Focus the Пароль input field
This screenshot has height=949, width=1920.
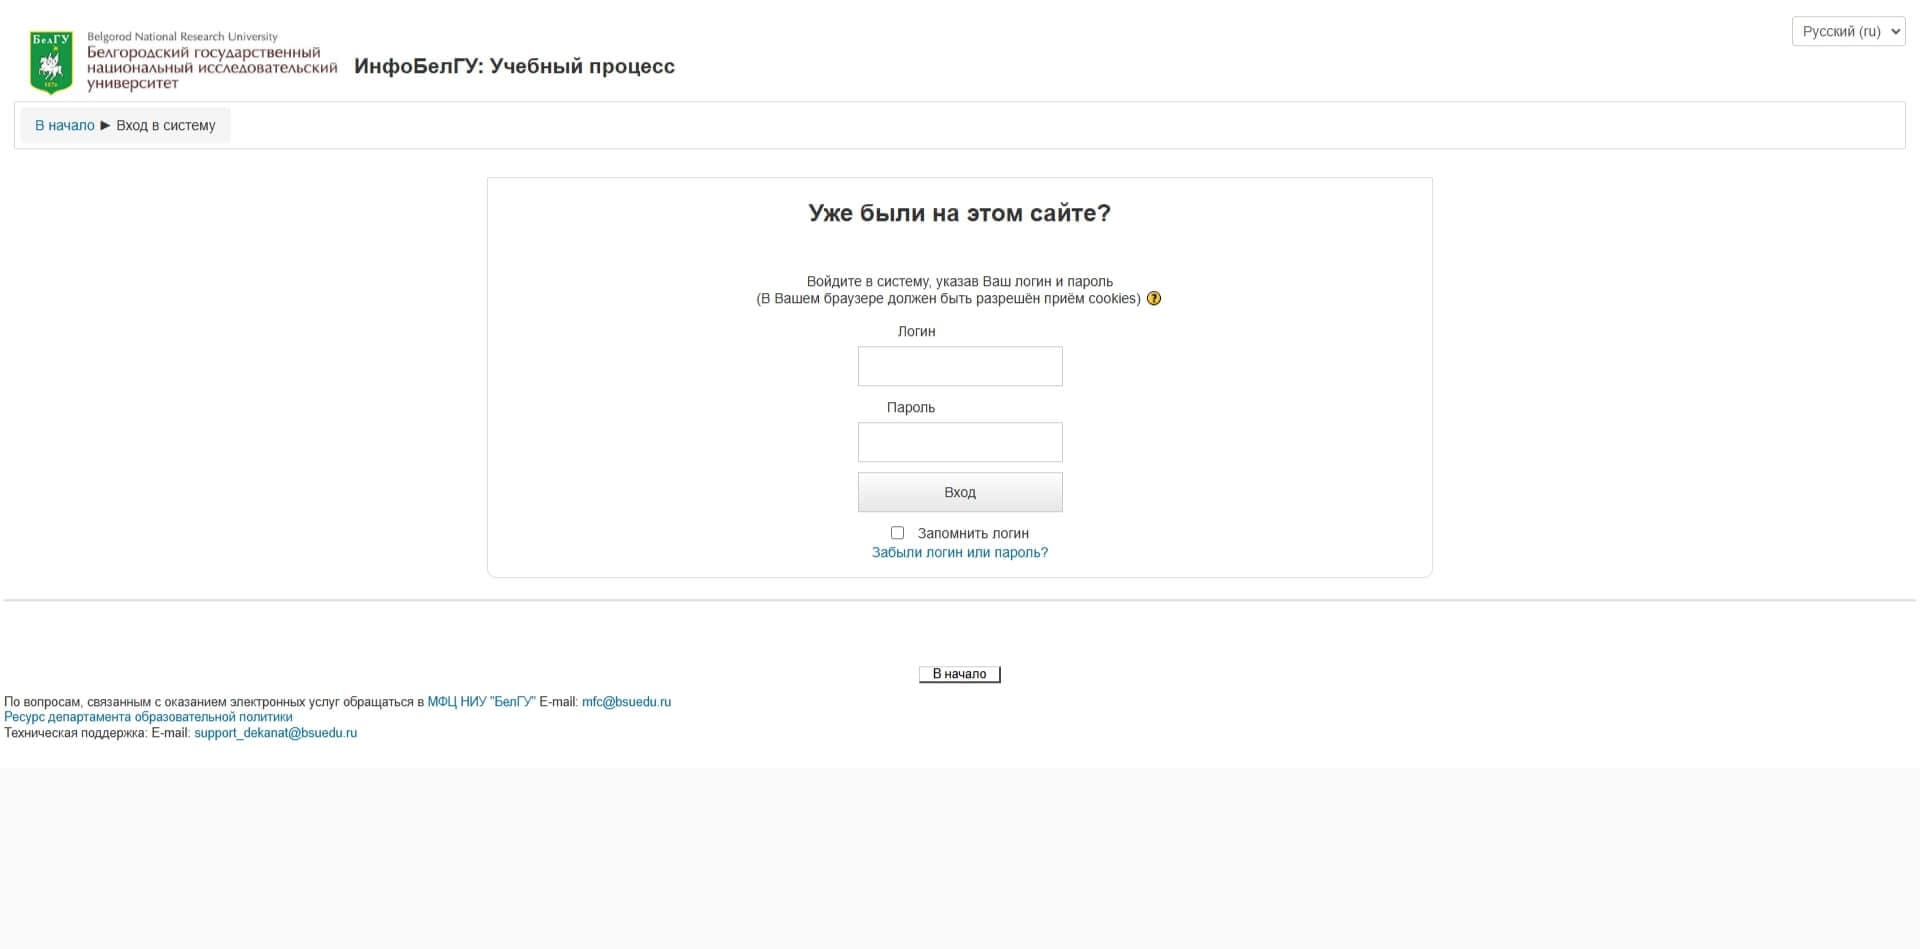pos(960,442)
